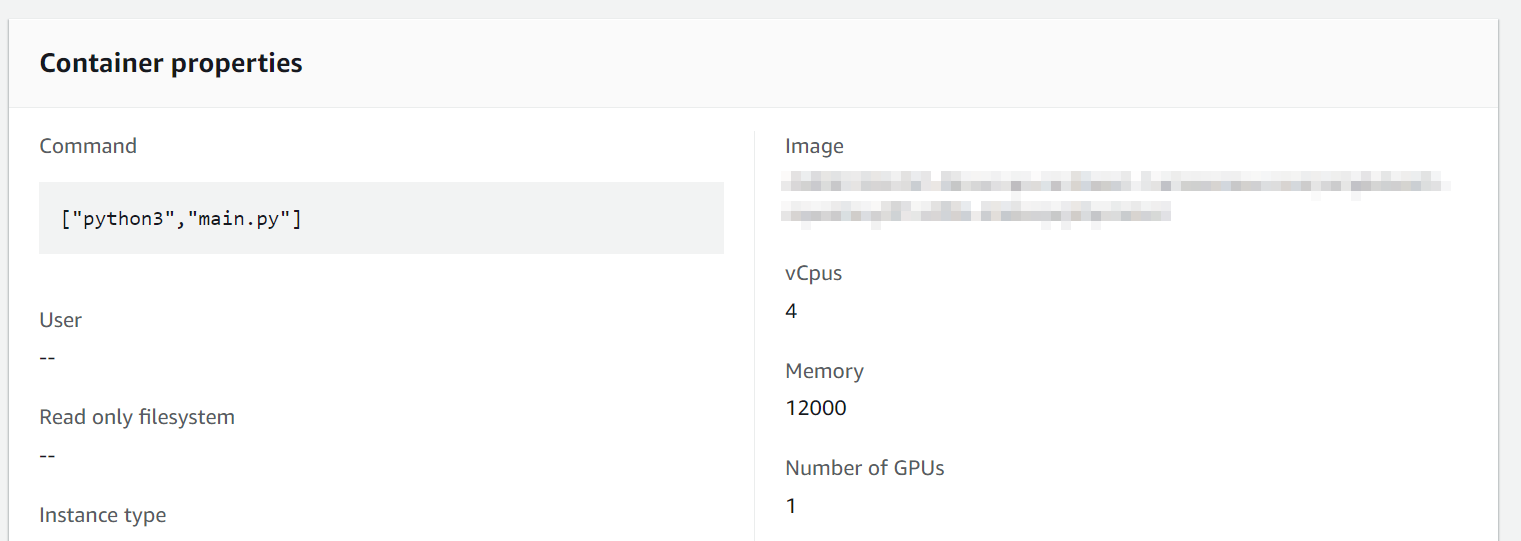Click the User field label
This screenshot has height=541, width=1521.
(60, 320)
